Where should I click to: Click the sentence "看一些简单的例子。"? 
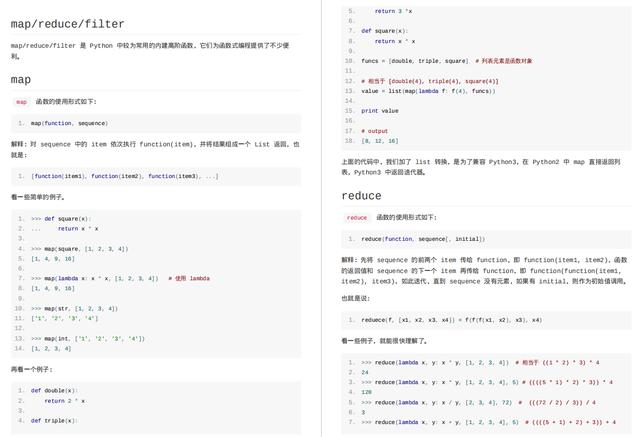point(38,197)
